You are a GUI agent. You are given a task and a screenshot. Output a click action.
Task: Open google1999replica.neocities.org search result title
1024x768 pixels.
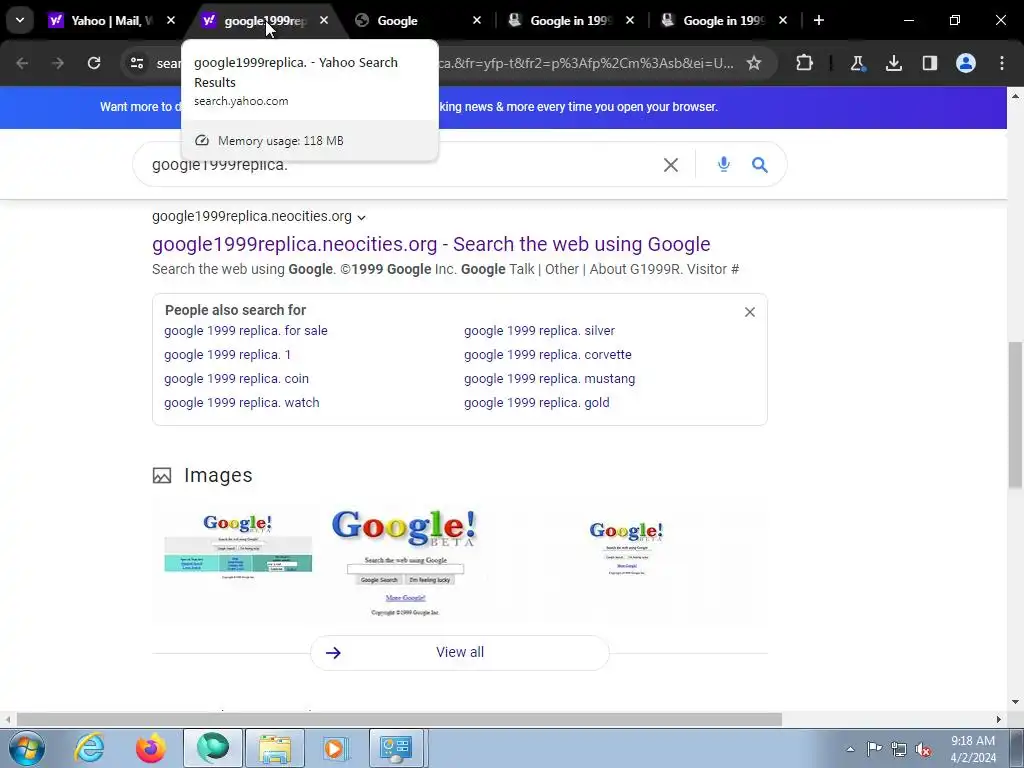tap(431, 244)
